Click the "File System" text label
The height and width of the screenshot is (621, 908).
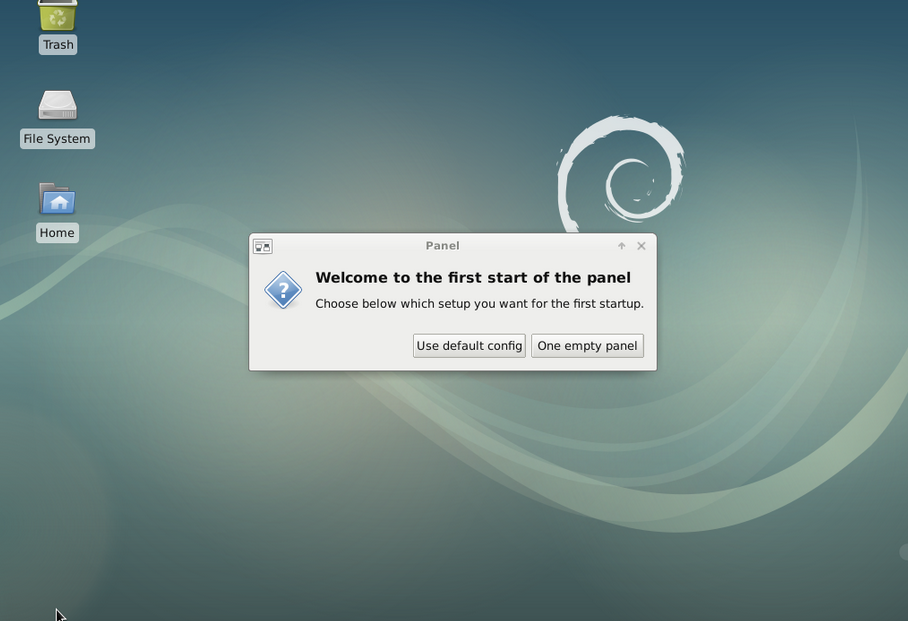(57, 139)
